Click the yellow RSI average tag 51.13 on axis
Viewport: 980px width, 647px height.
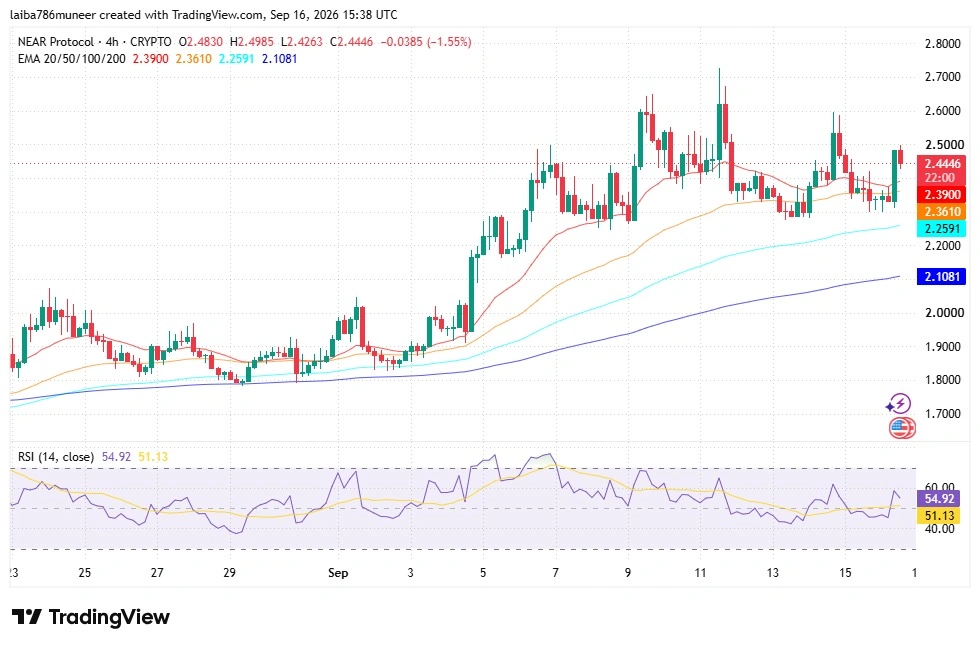[x=939, y=516]
